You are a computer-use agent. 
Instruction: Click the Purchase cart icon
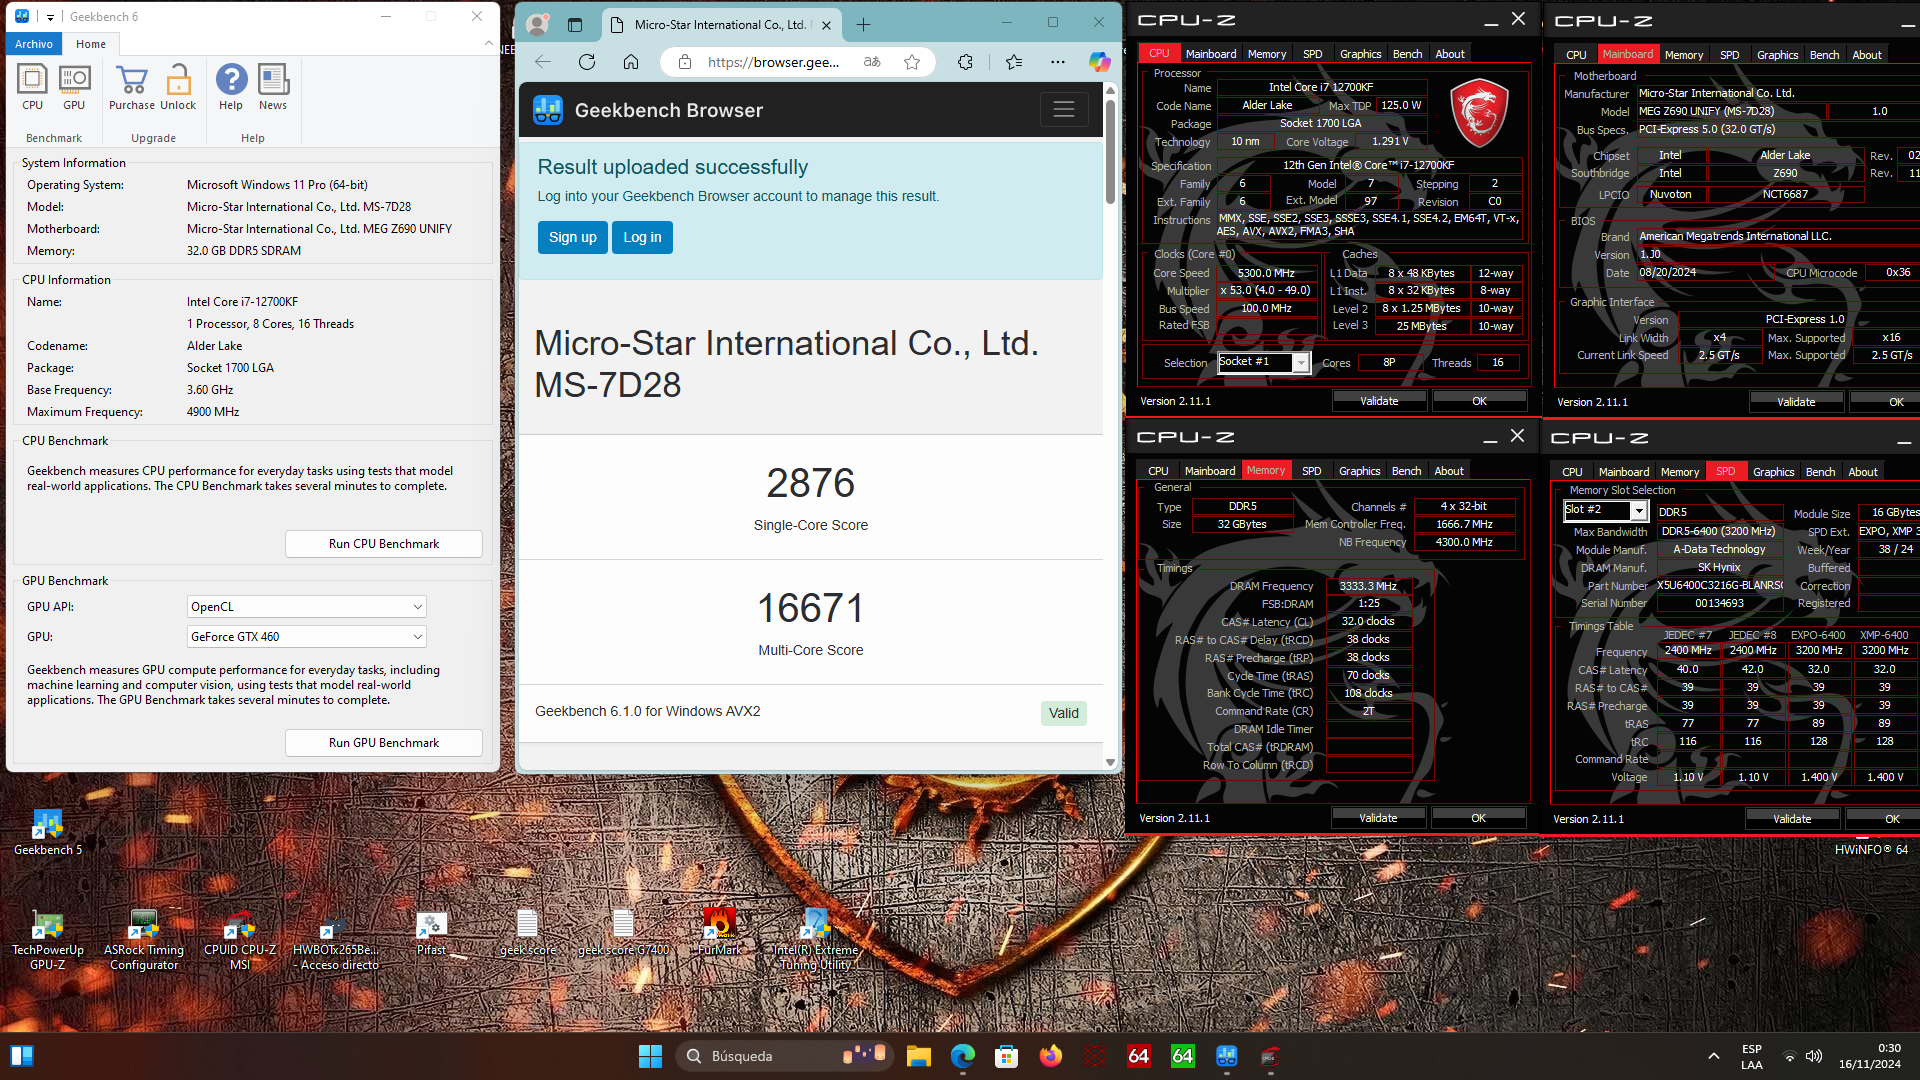click(x=132, y=86)
